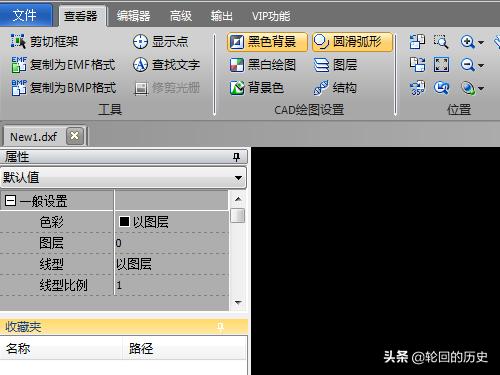Click the properties scrollbar thumb
The width and height of the screenshot is (500, 375).
click(238, 215)
